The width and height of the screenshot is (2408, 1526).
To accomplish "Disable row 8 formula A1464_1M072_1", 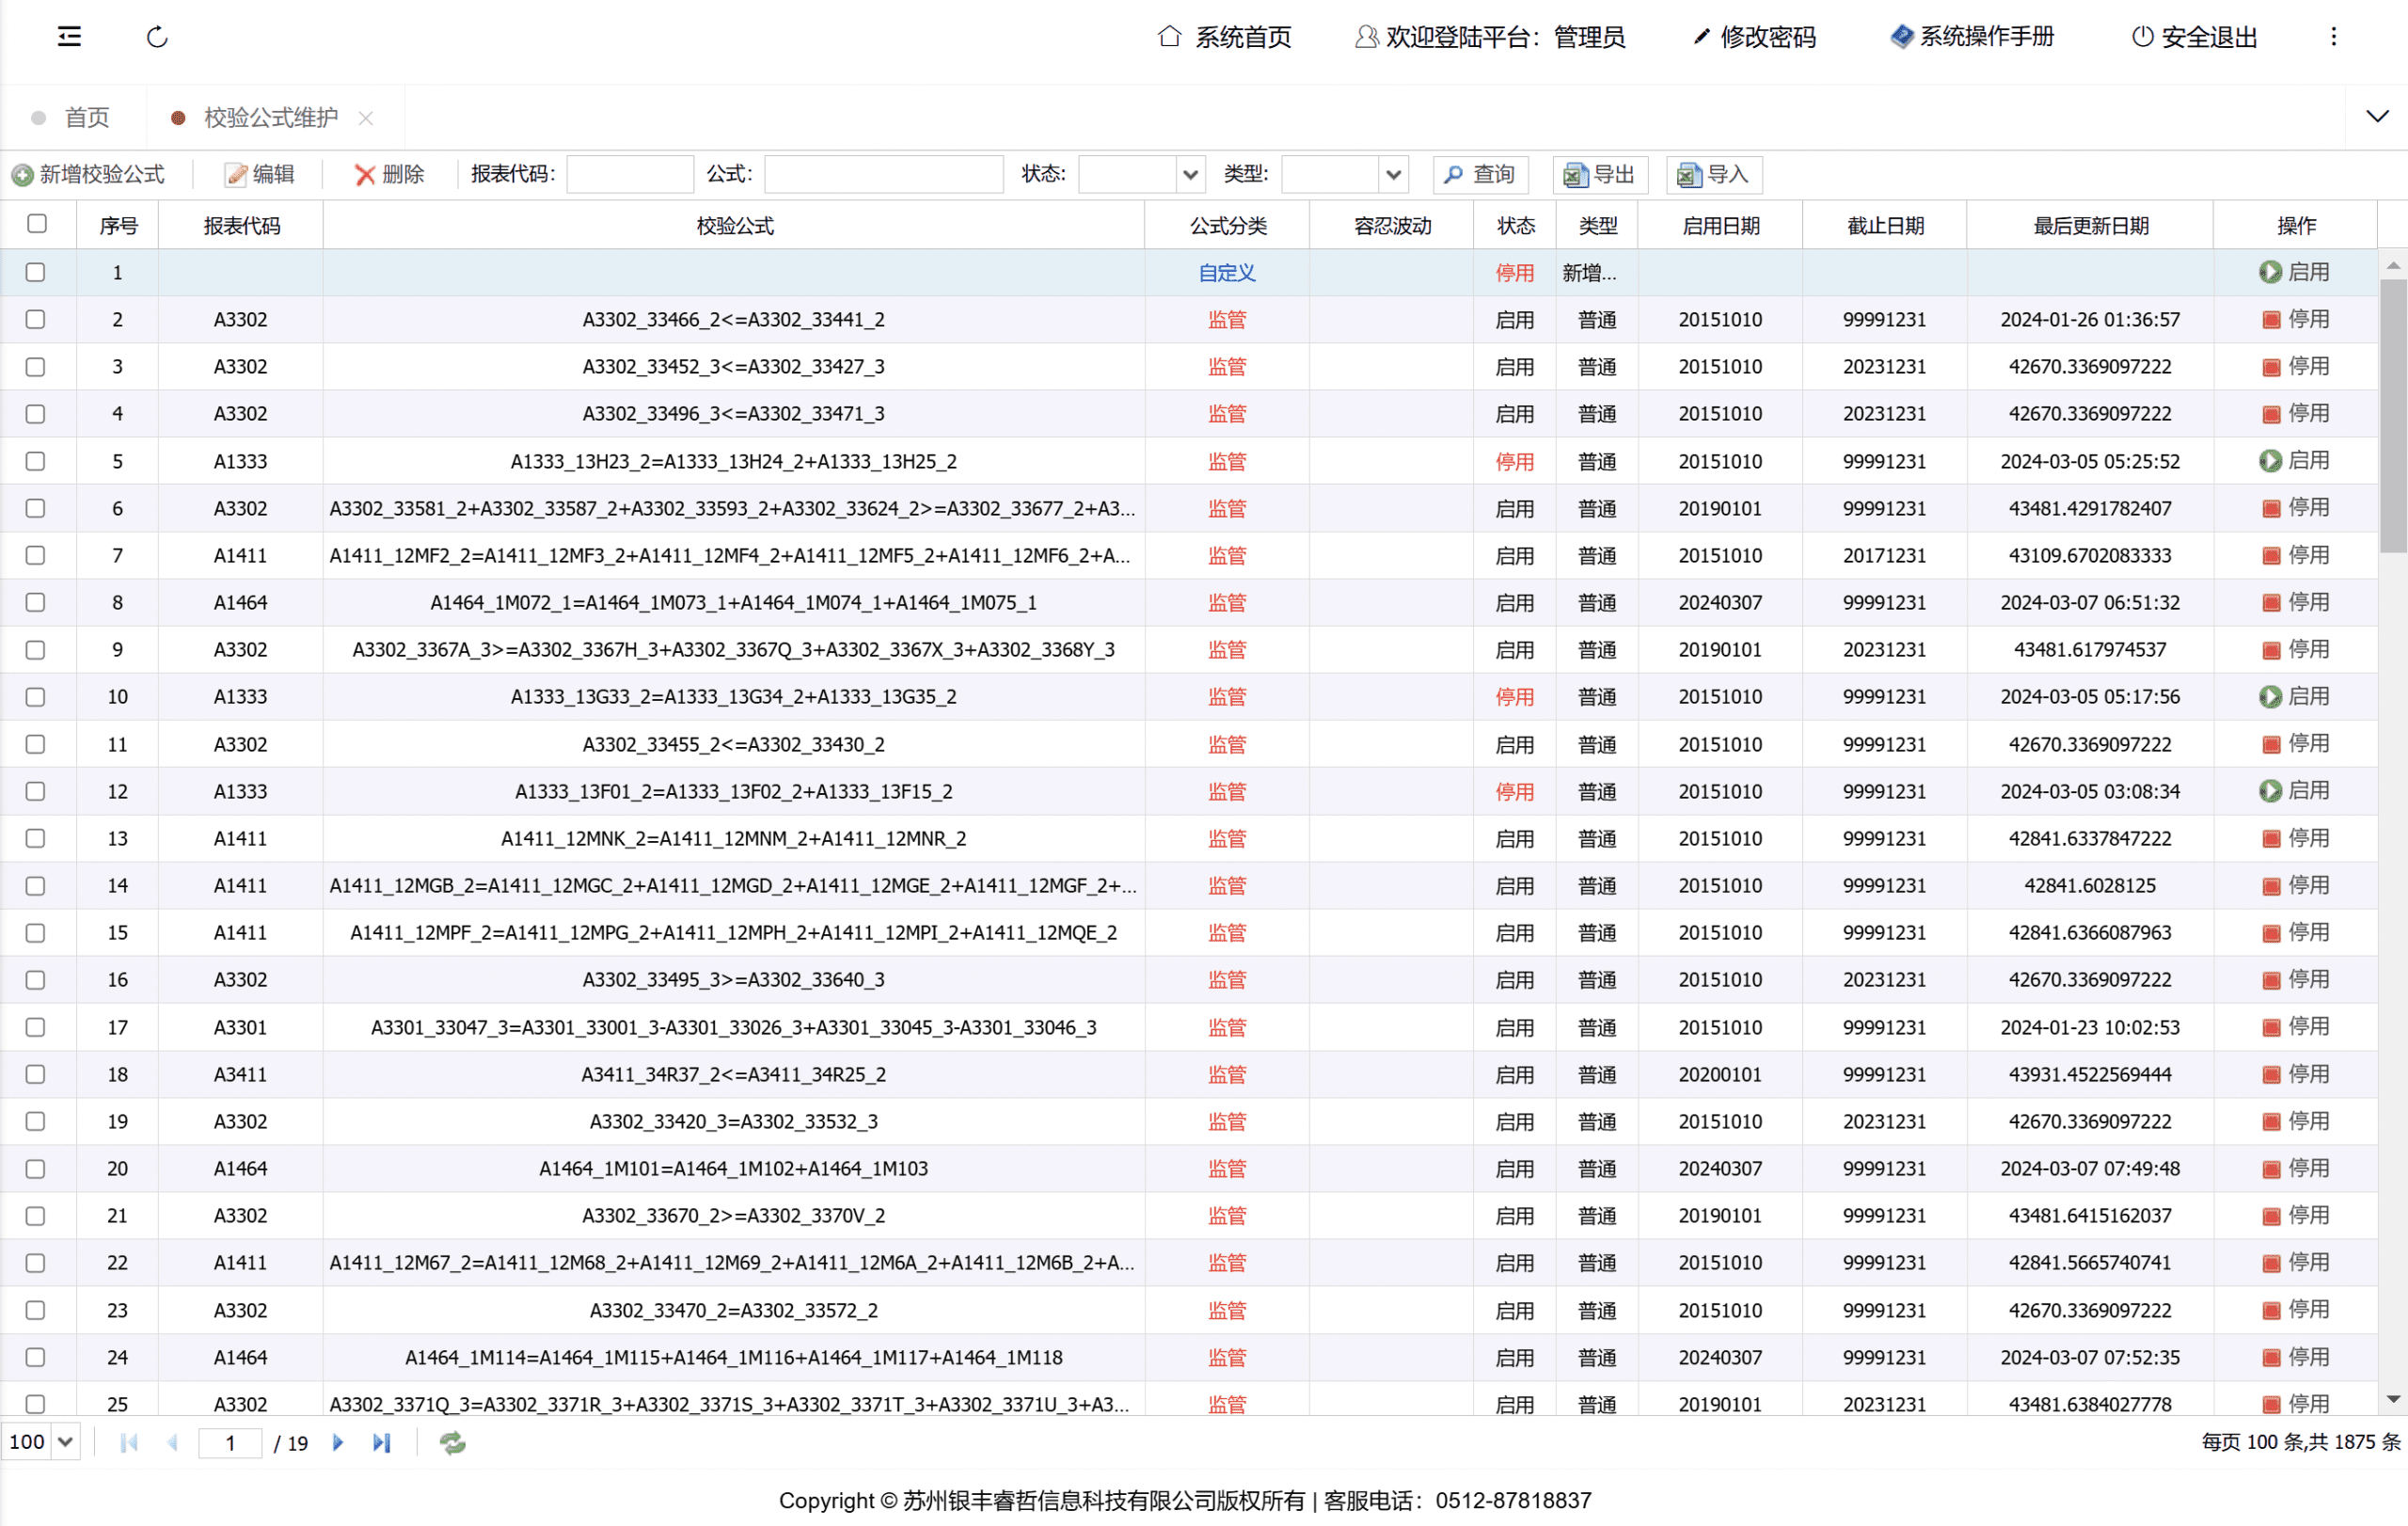I will click(x=2295, y=602).
